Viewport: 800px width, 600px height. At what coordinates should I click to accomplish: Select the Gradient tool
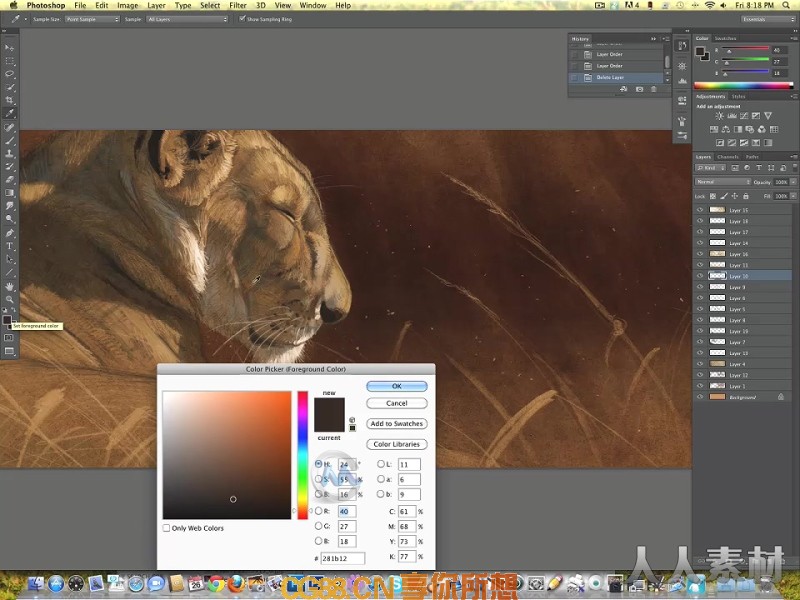[9, 193]
